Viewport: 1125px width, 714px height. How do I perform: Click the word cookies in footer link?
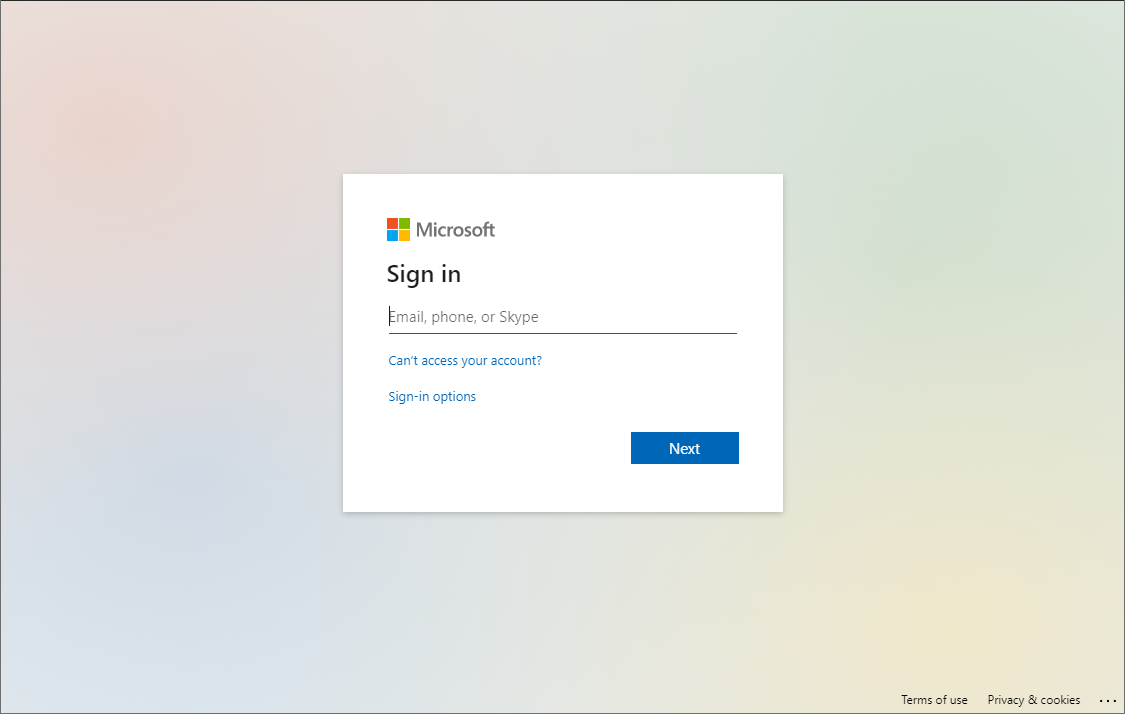(x=1060, y=700)
